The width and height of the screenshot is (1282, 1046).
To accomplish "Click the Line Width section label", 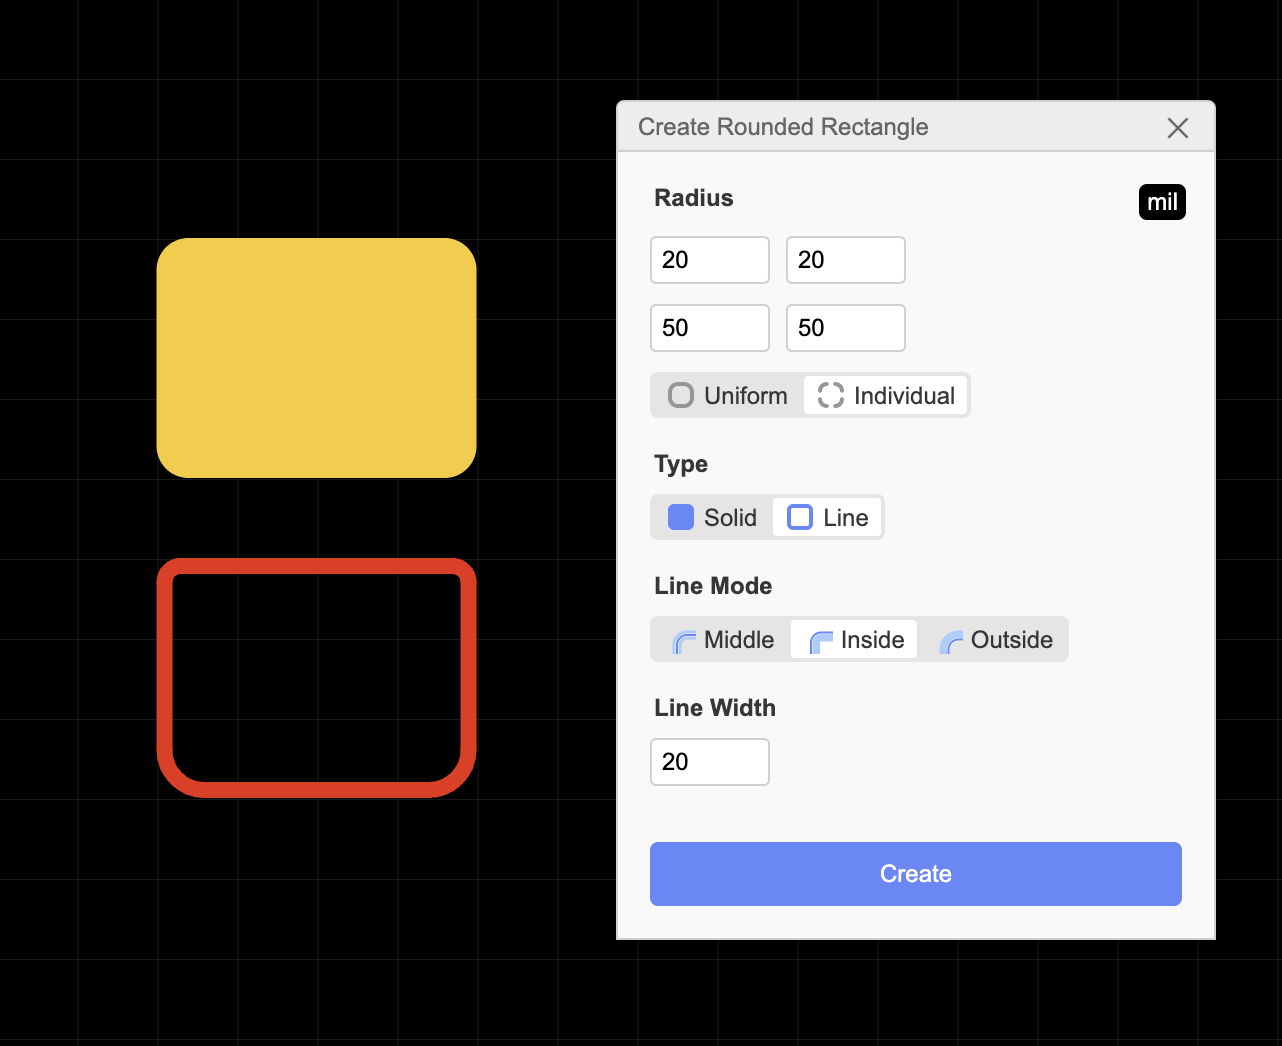I will point(715,708).
